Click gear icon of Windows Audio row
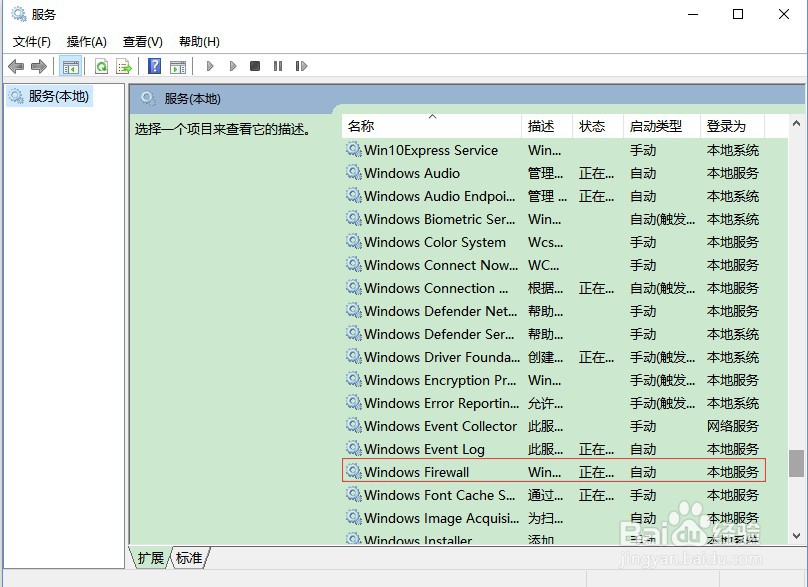Screen dimensions: 808x587 coord(354,172)
